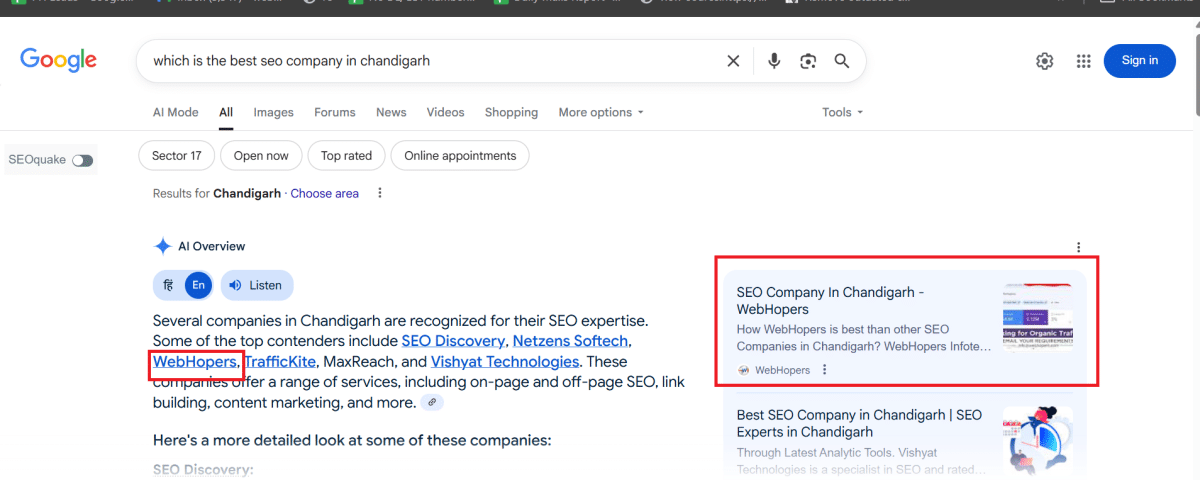This screenshot has width=1200, height=480.
Task: Select the En language option
Action: click(x=199, y=285)
